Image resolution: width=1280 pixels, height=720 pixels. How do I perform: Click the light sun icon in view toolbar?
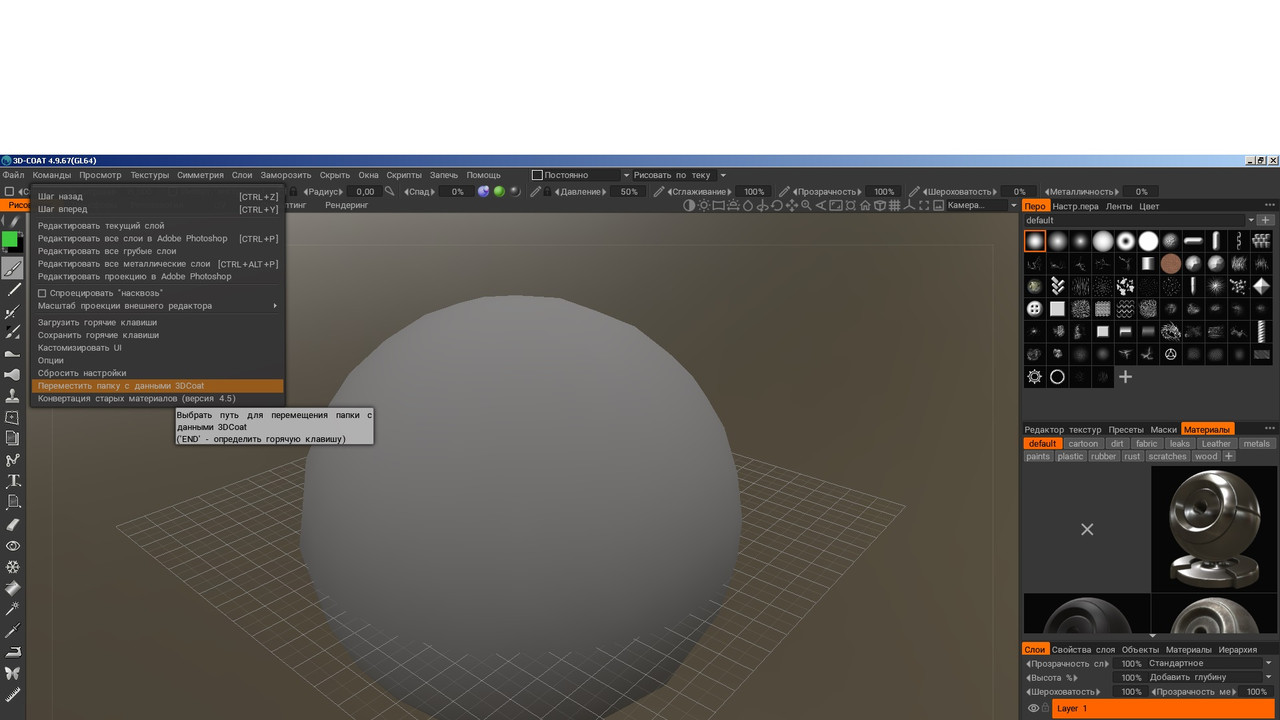pos(703,205)
